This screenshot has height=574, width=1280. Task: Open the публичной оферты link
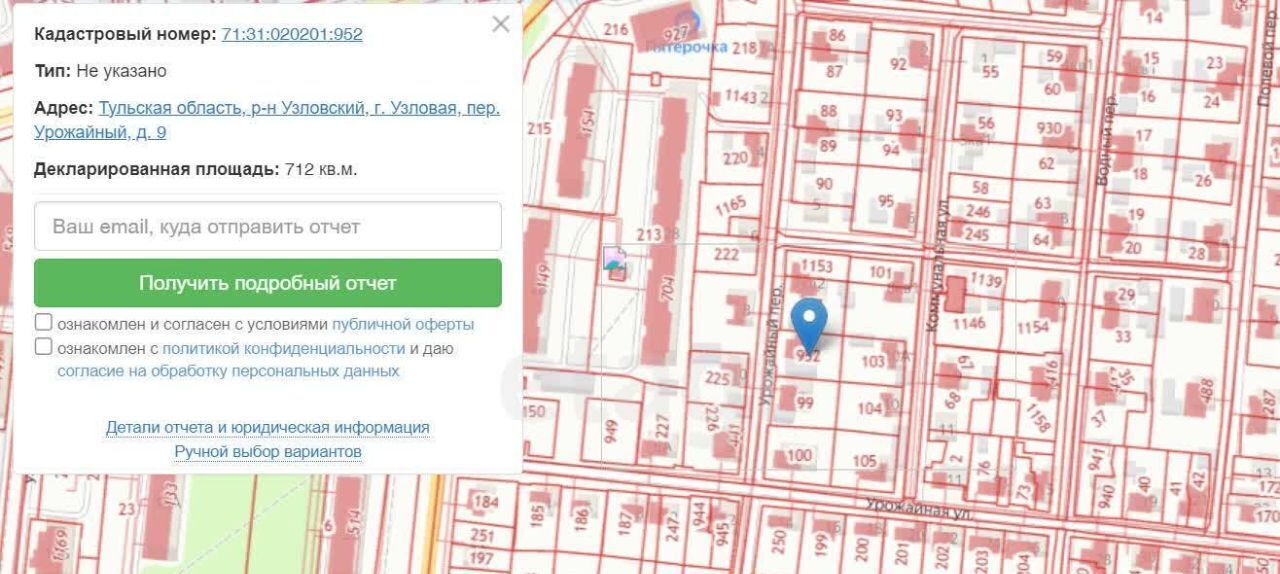(x=403, y=324)
